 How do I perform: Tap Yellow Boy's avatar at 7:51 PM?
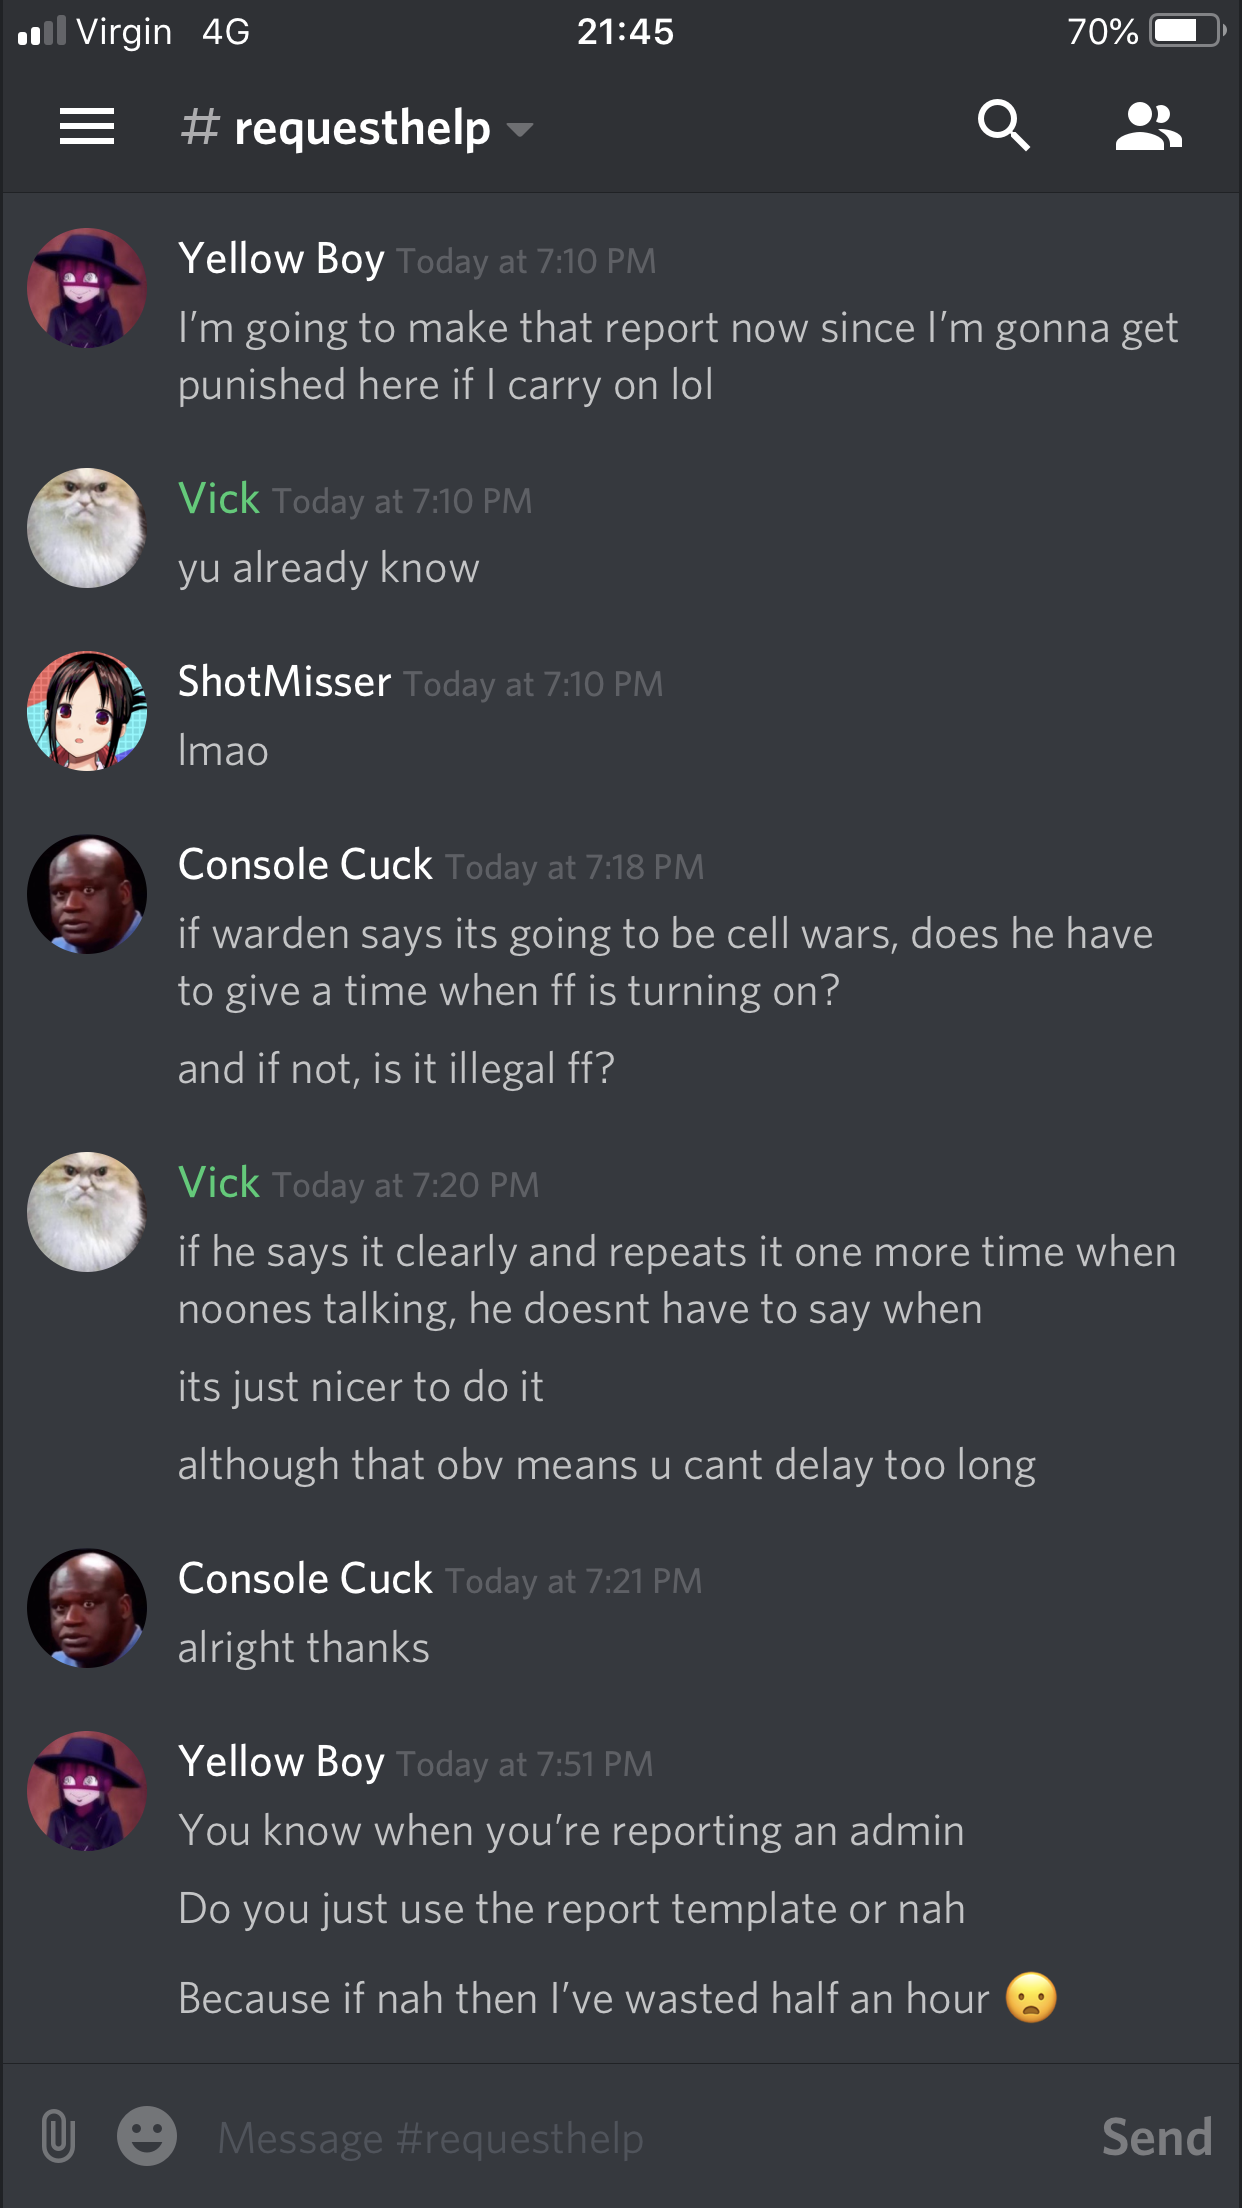point(87,1791)
